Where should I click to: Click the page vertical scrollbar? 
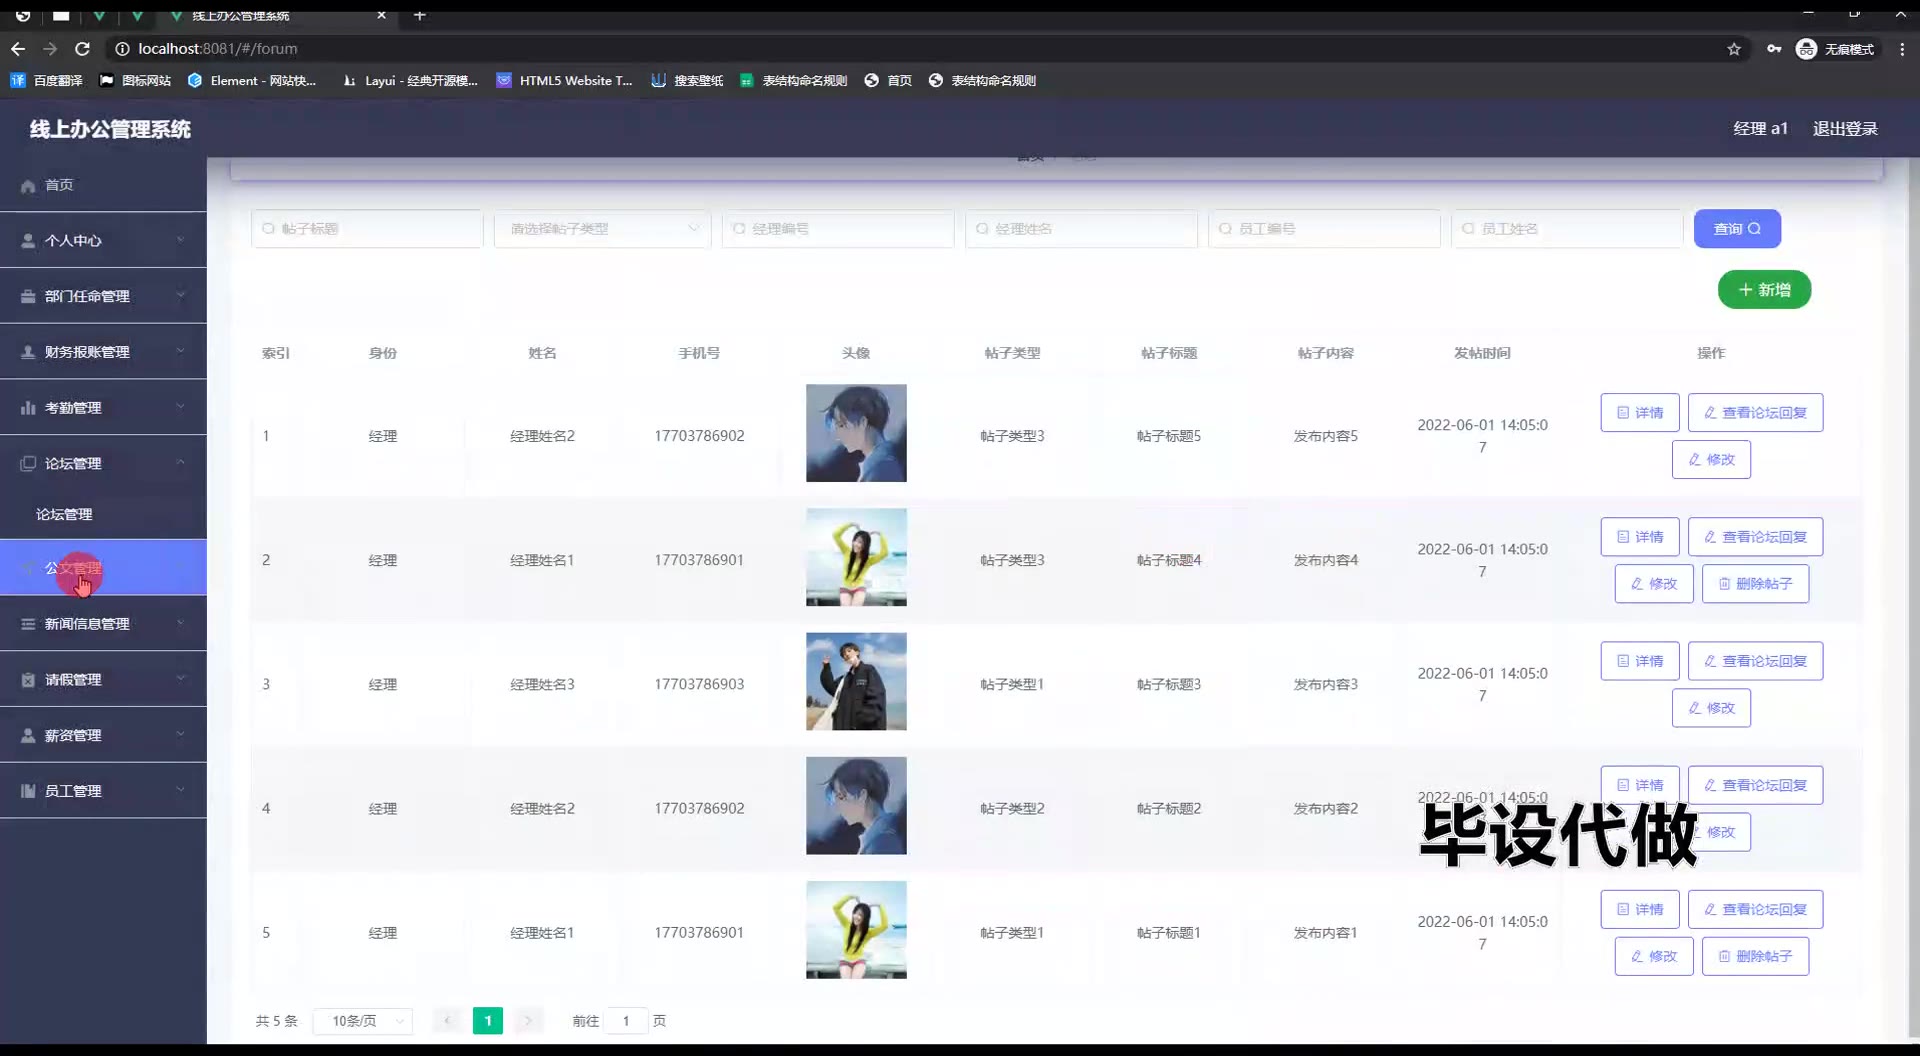(x=1912, y=600)
